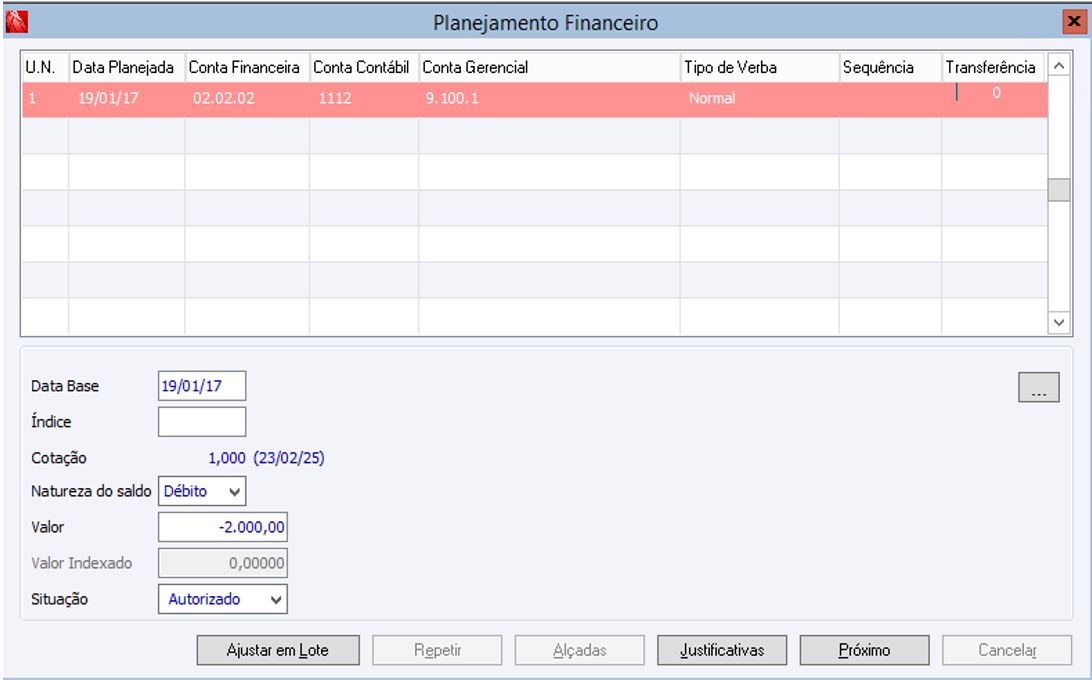Click the vertical scrollbar thumb

point(1059,190)
